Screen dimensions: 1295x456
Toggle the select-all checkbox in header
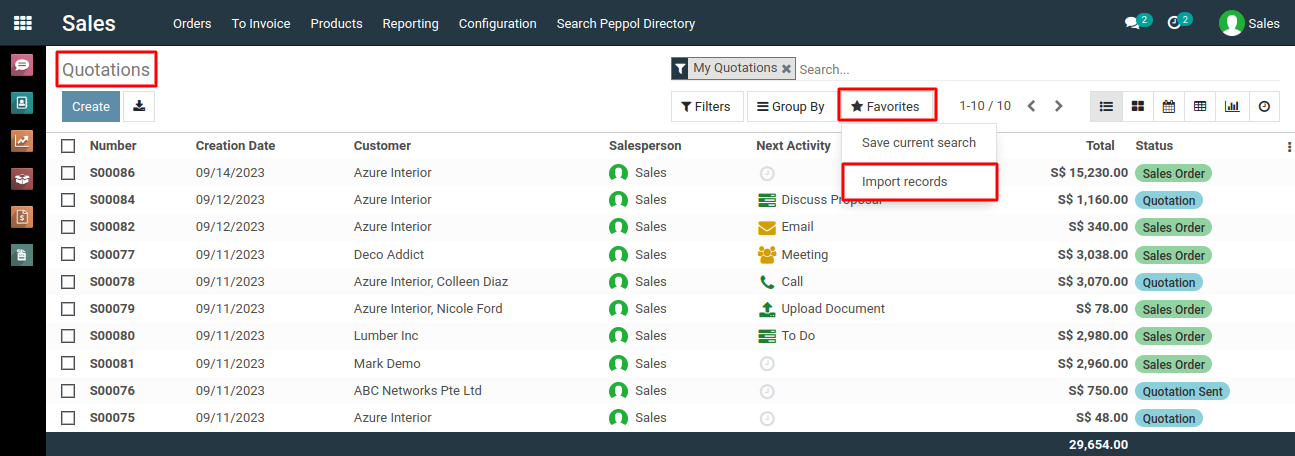pyautogui.click(x=68, y=146)
